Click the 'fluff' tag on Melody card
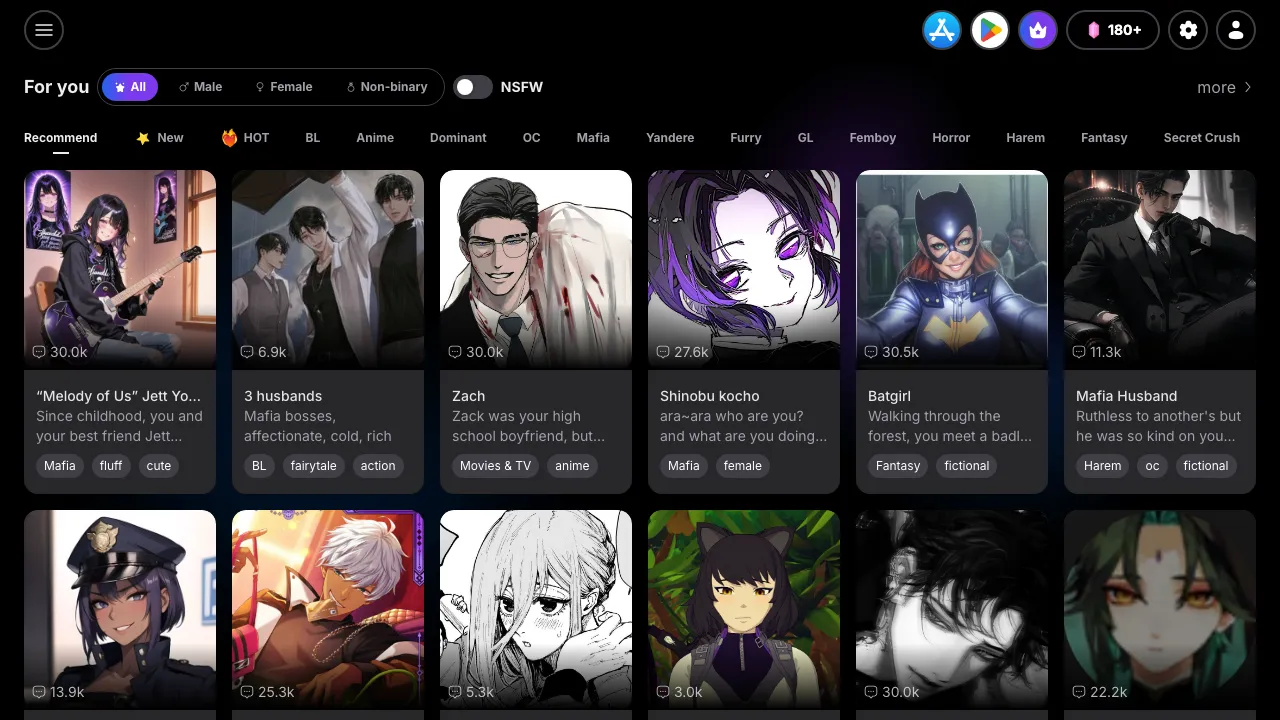The image size is (1280, 720). [110, 466]
